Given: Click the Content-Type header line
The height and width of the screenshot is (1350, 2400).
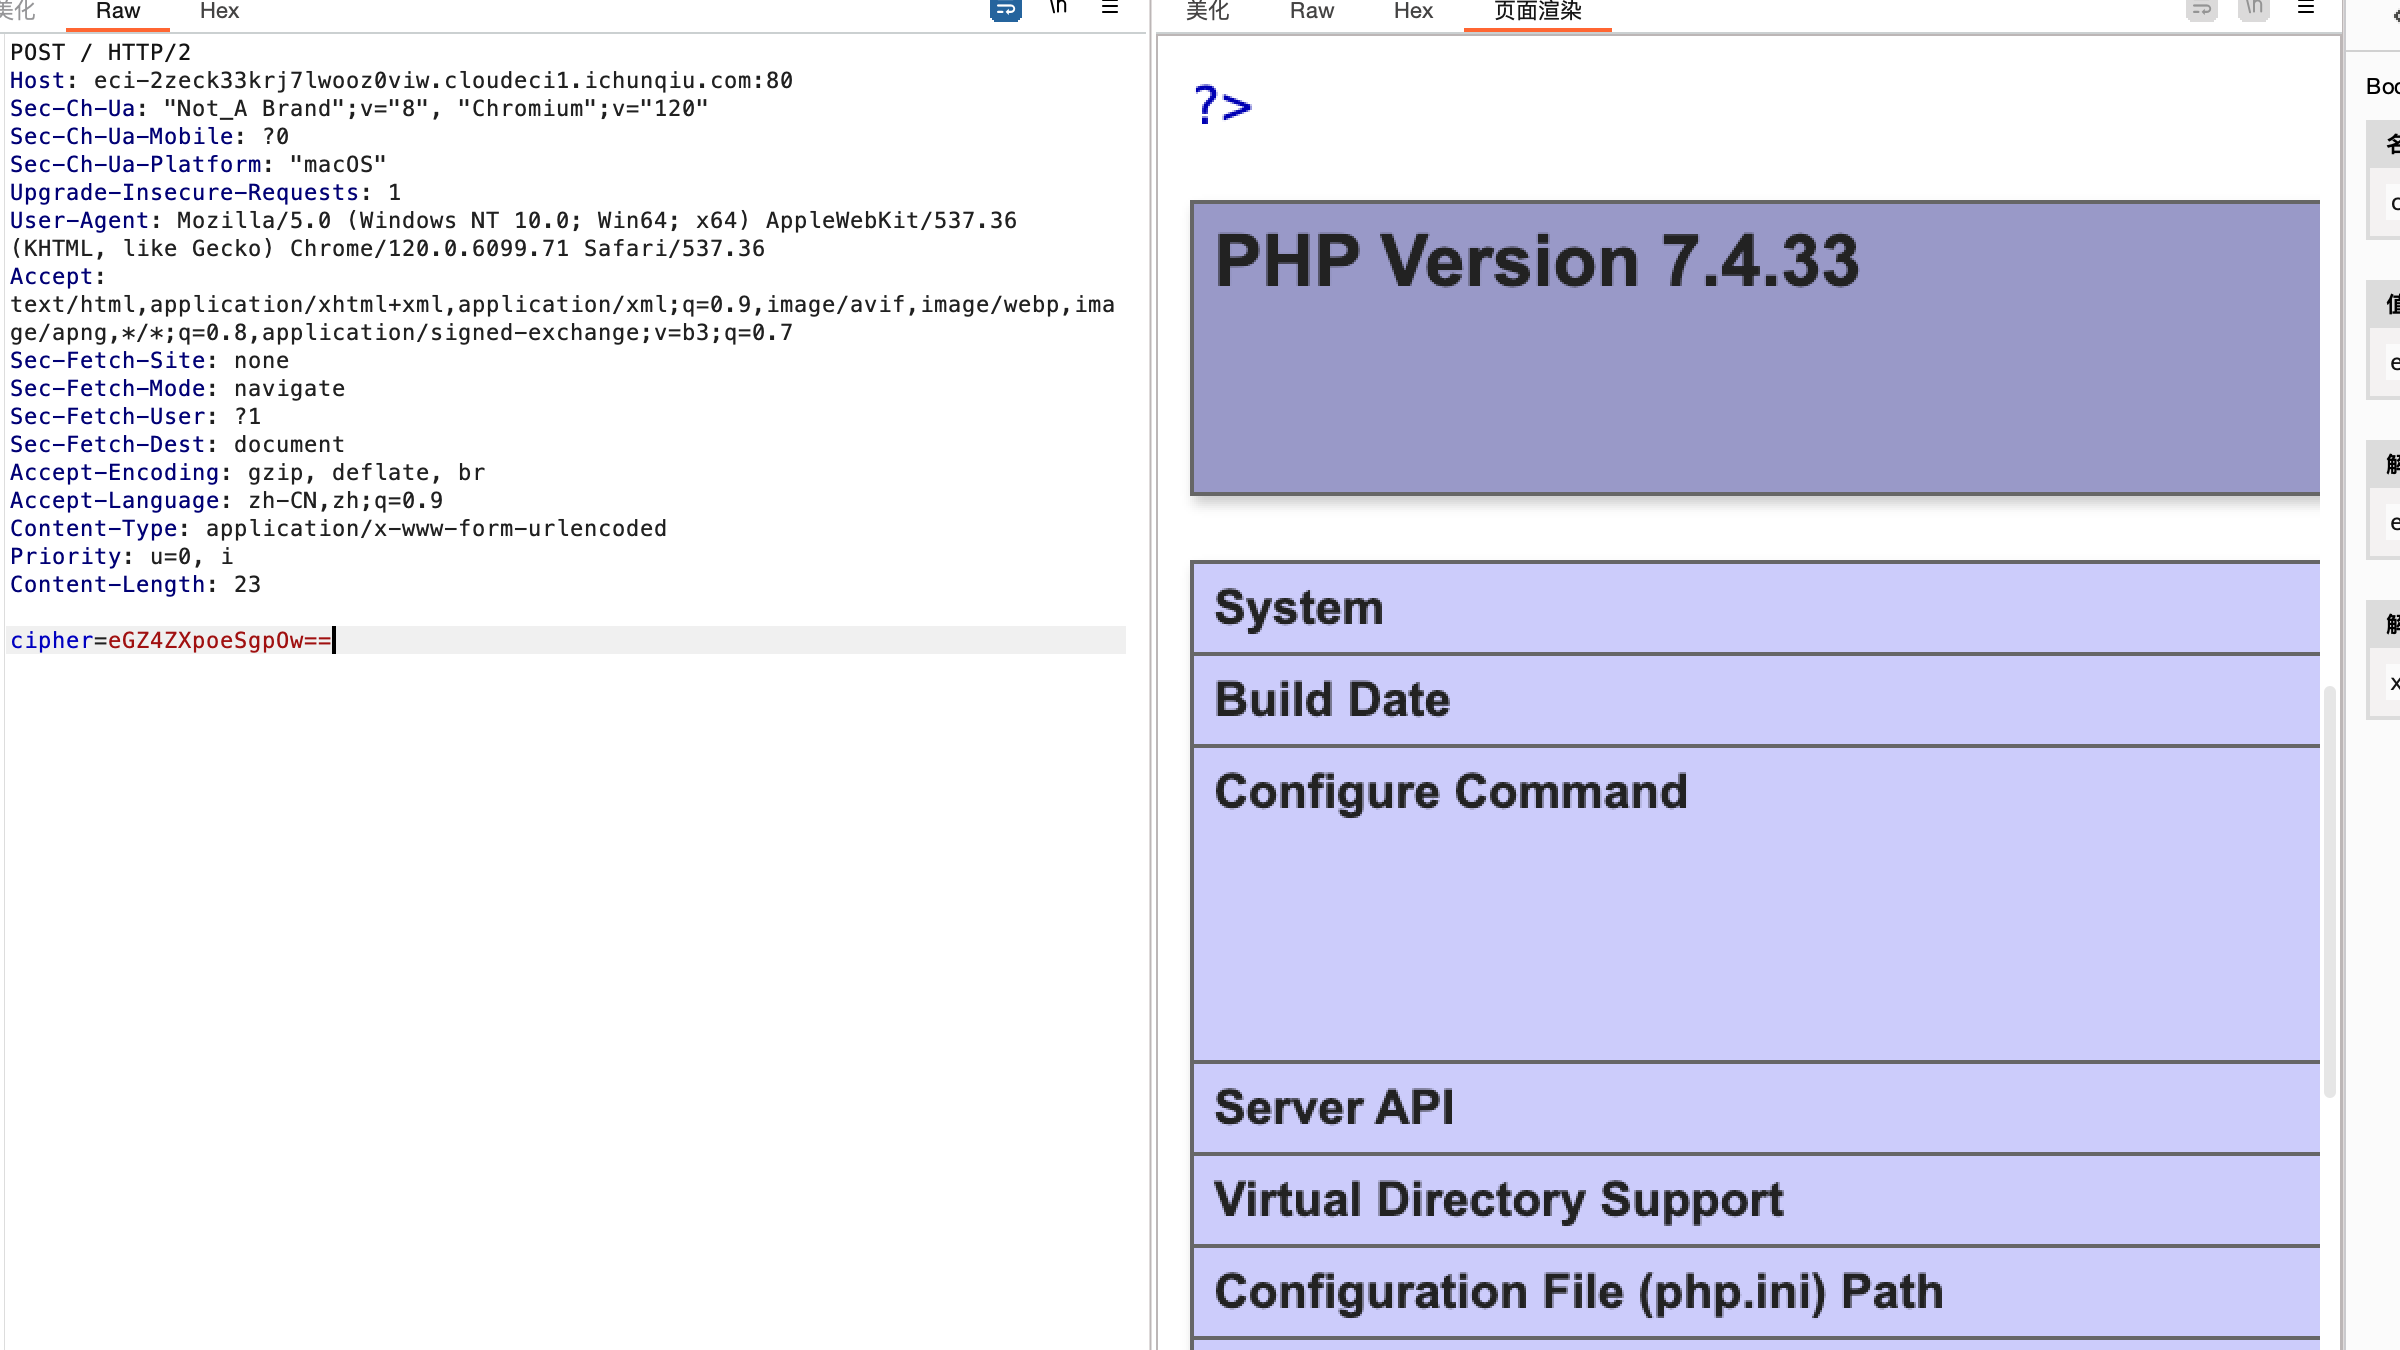Looking at the screenshot, I should [x=338, y=528].
